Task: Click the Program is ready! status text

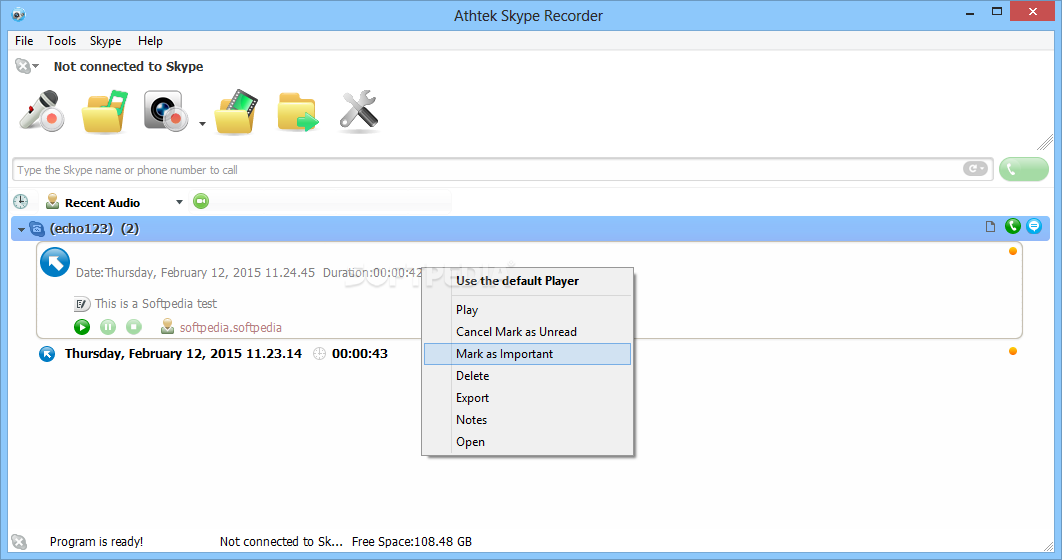Action: click(x=96, y=542)
